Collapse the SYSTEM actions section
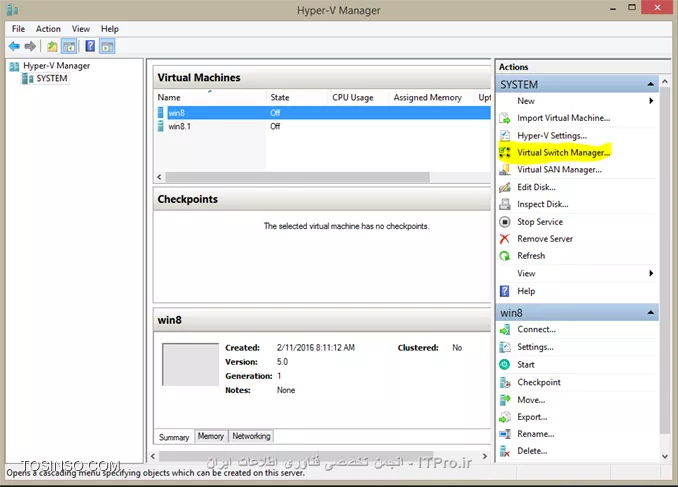Viewport: 678px width, 487px height. point(651,84)
